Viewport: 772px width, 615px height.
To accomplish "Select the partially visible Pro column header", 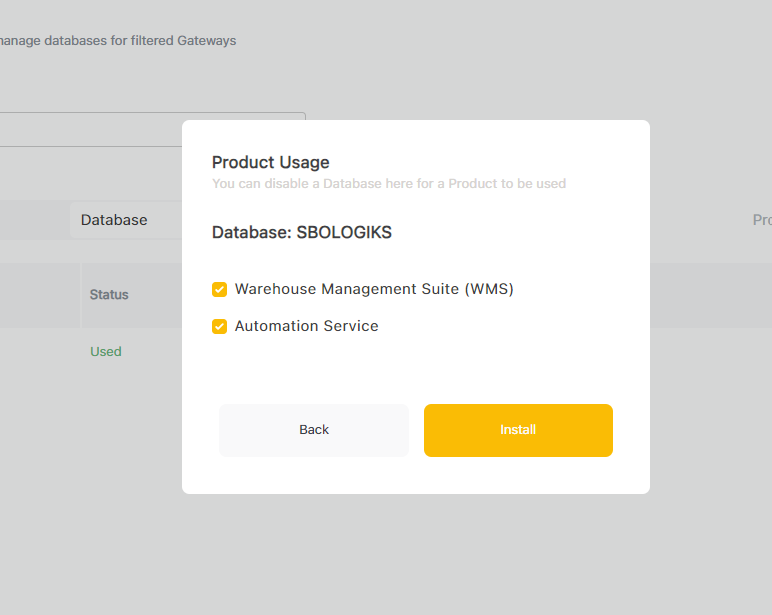I will pos(761,220).
